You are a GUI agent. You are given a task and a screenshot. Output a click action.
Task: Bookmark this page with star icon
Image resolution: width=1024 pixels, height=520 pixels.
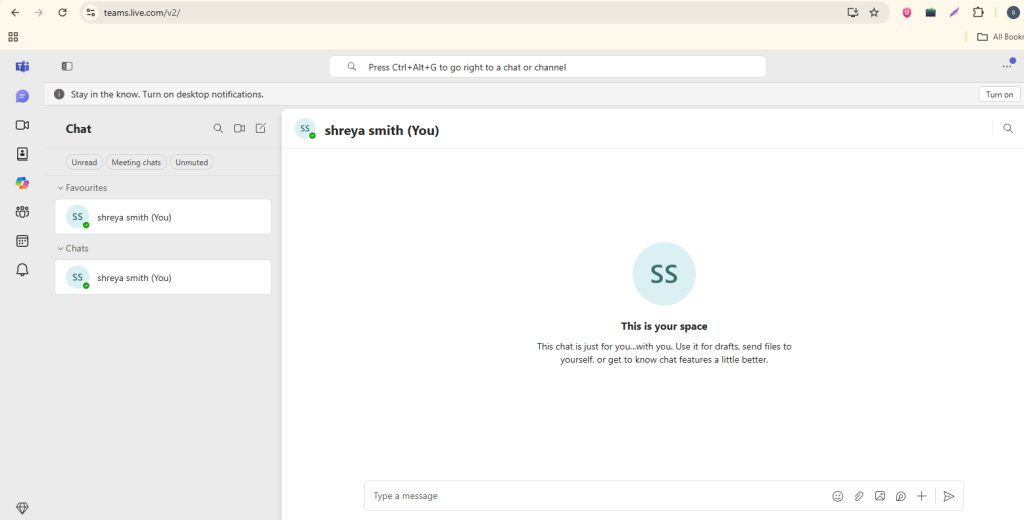(874, 12)
